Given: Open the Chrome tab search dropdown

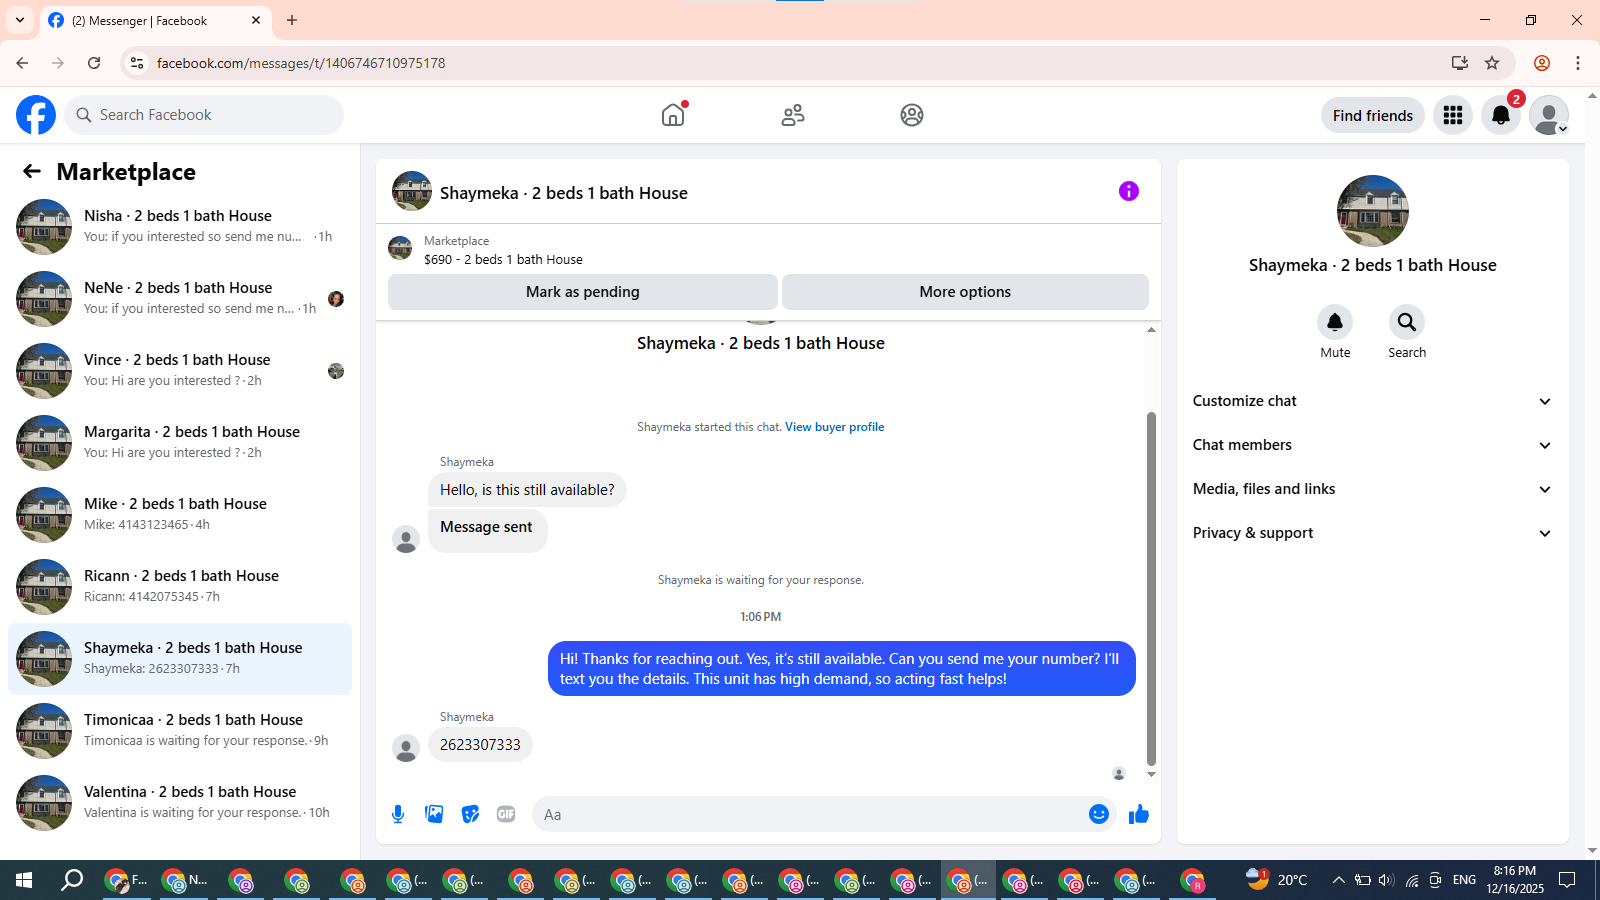Looking at the screenshot, I should [20, 20].
